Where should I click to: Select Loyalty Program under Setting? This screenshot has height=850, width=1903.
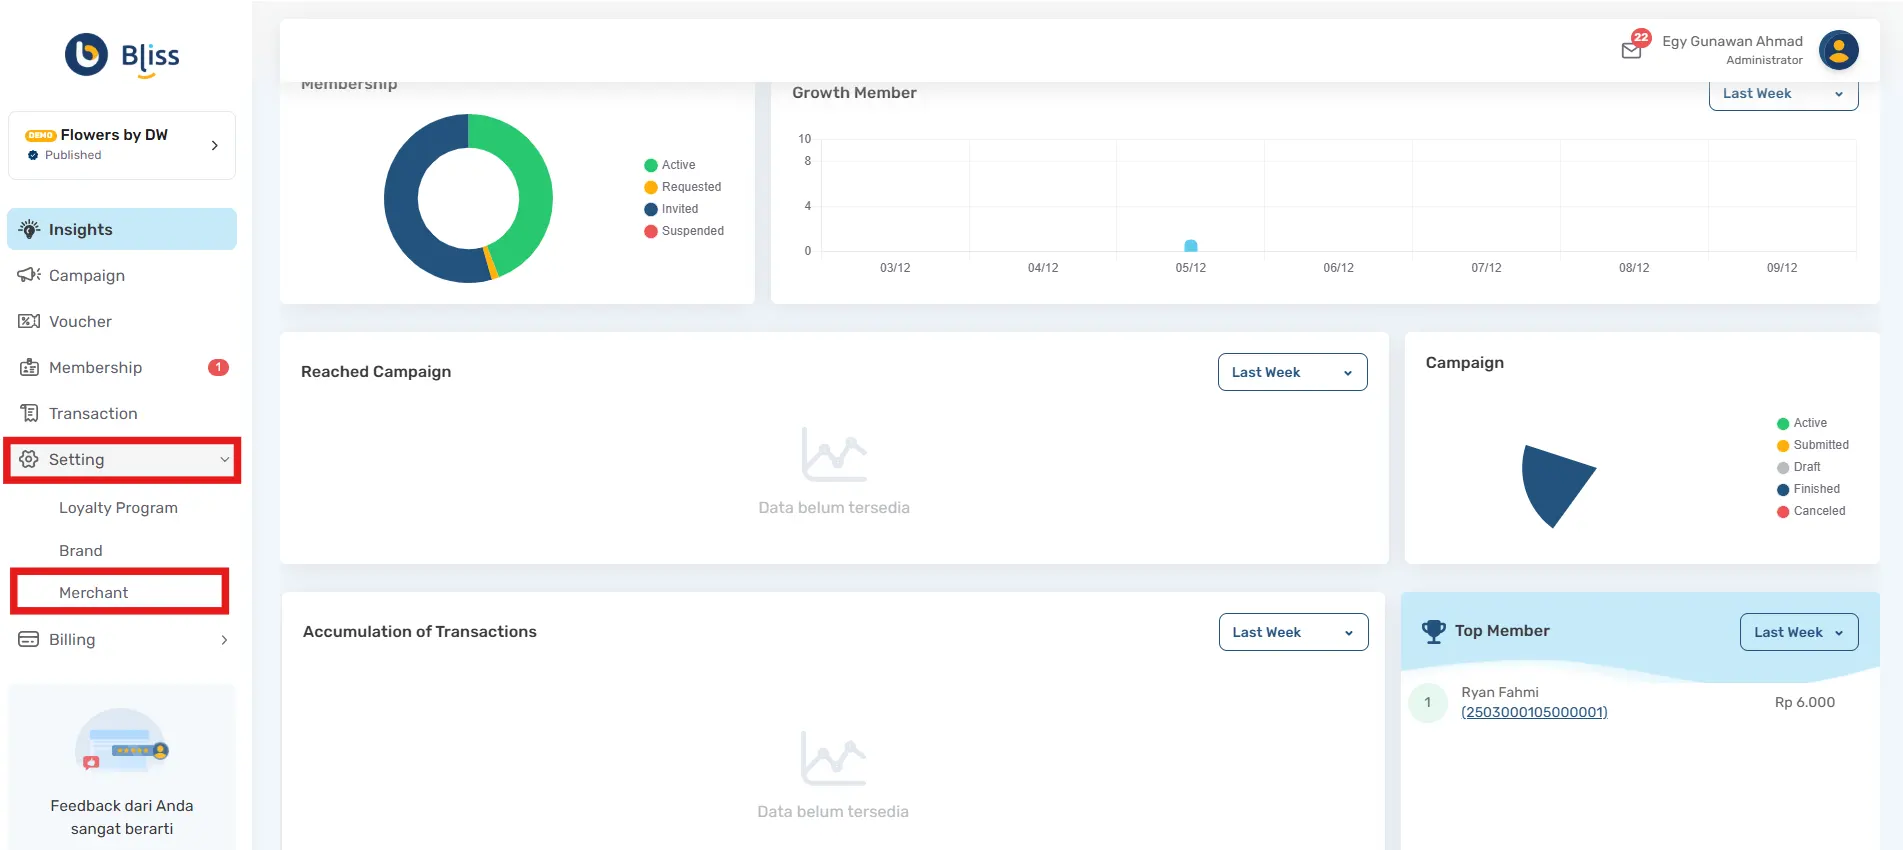(118, 508)
